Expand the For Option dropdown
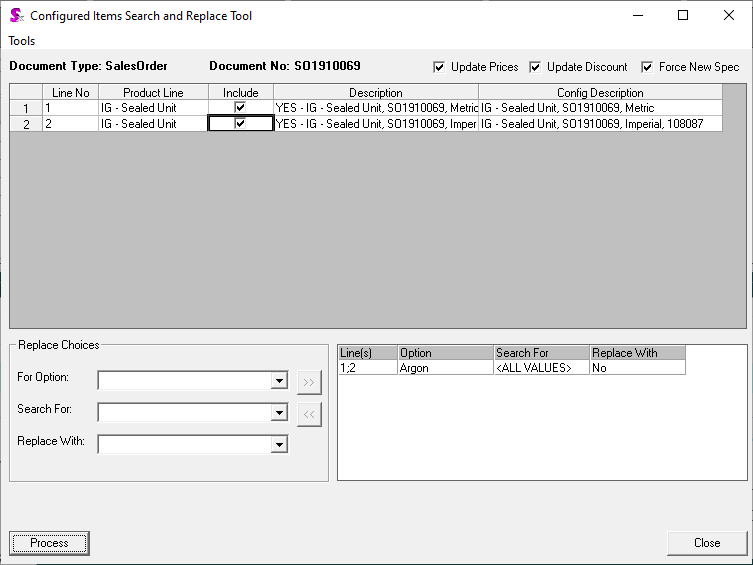This screenshot has height=565, width=753. coord(279,381)
